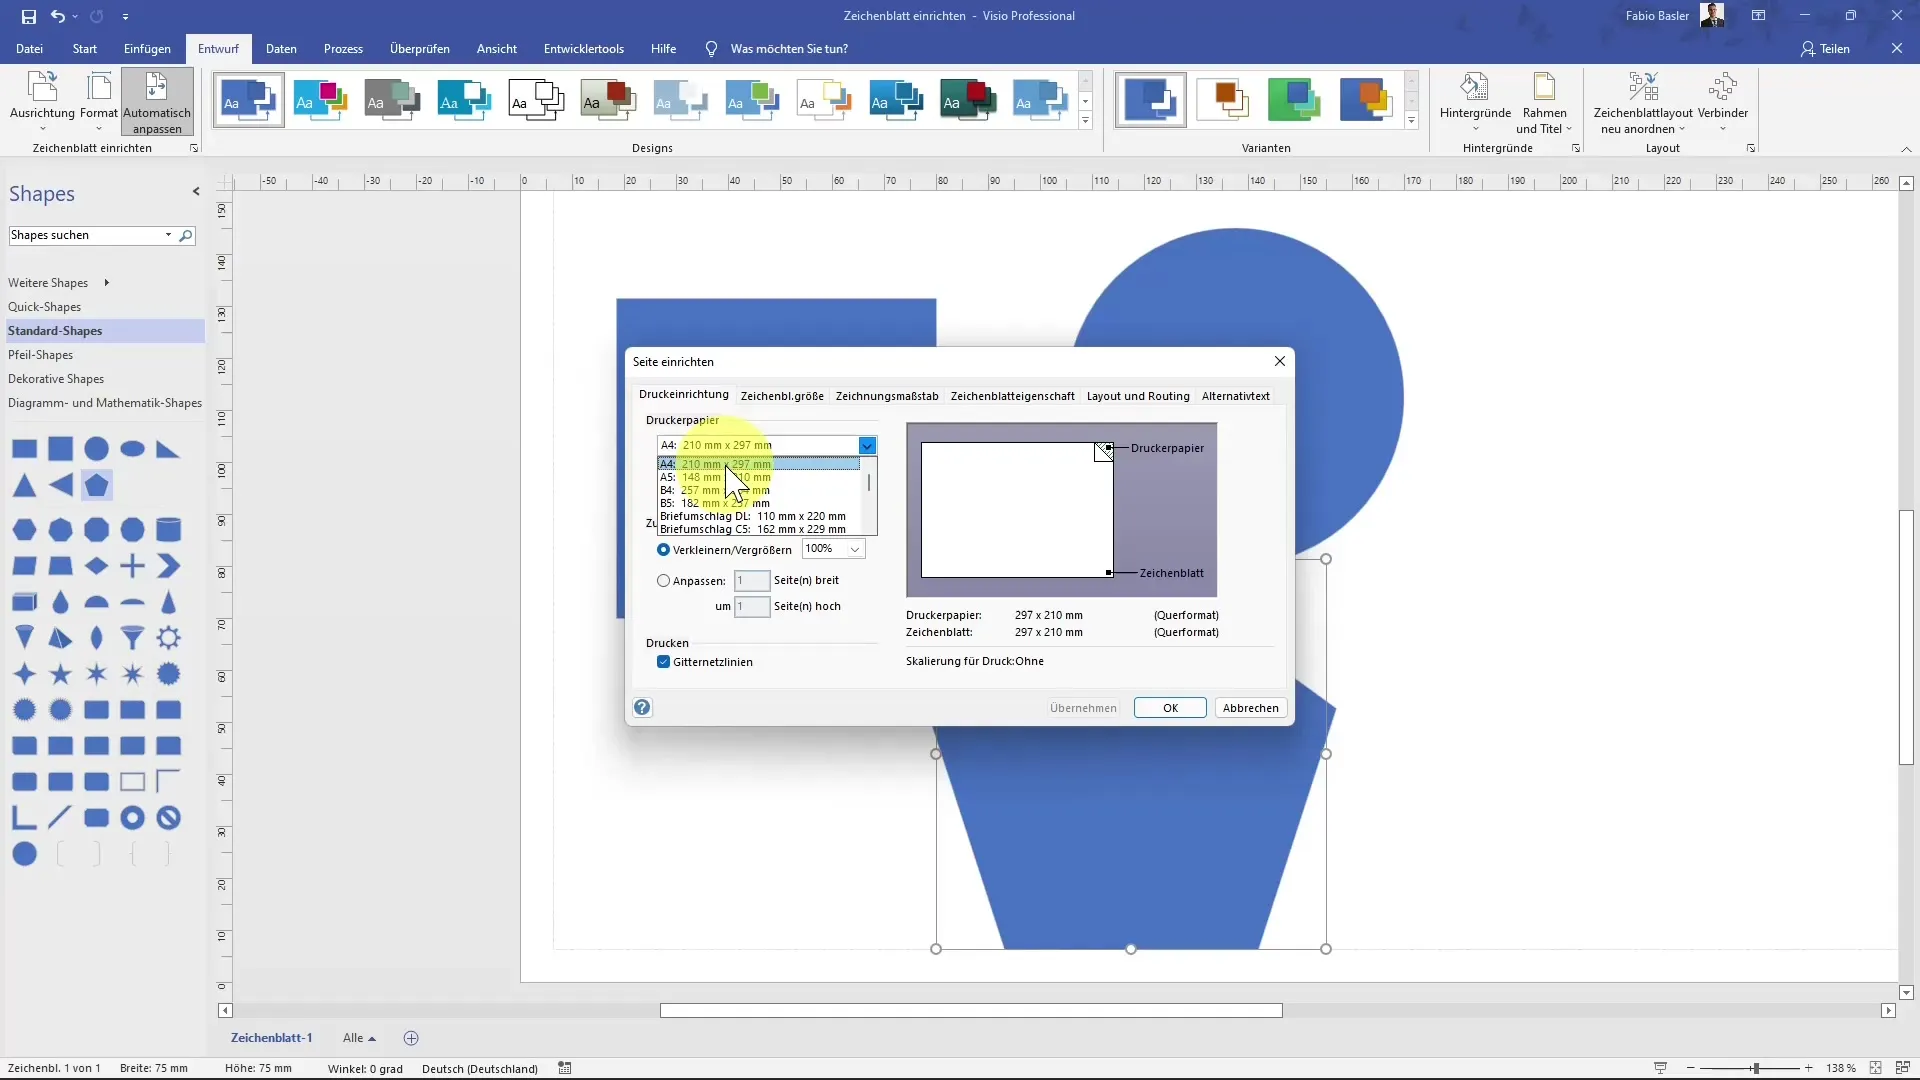Click the macro recording status bar icon
The width and height of the screenshot is (1920, 1080).
pyautogui.click(x=565, y=1068)
